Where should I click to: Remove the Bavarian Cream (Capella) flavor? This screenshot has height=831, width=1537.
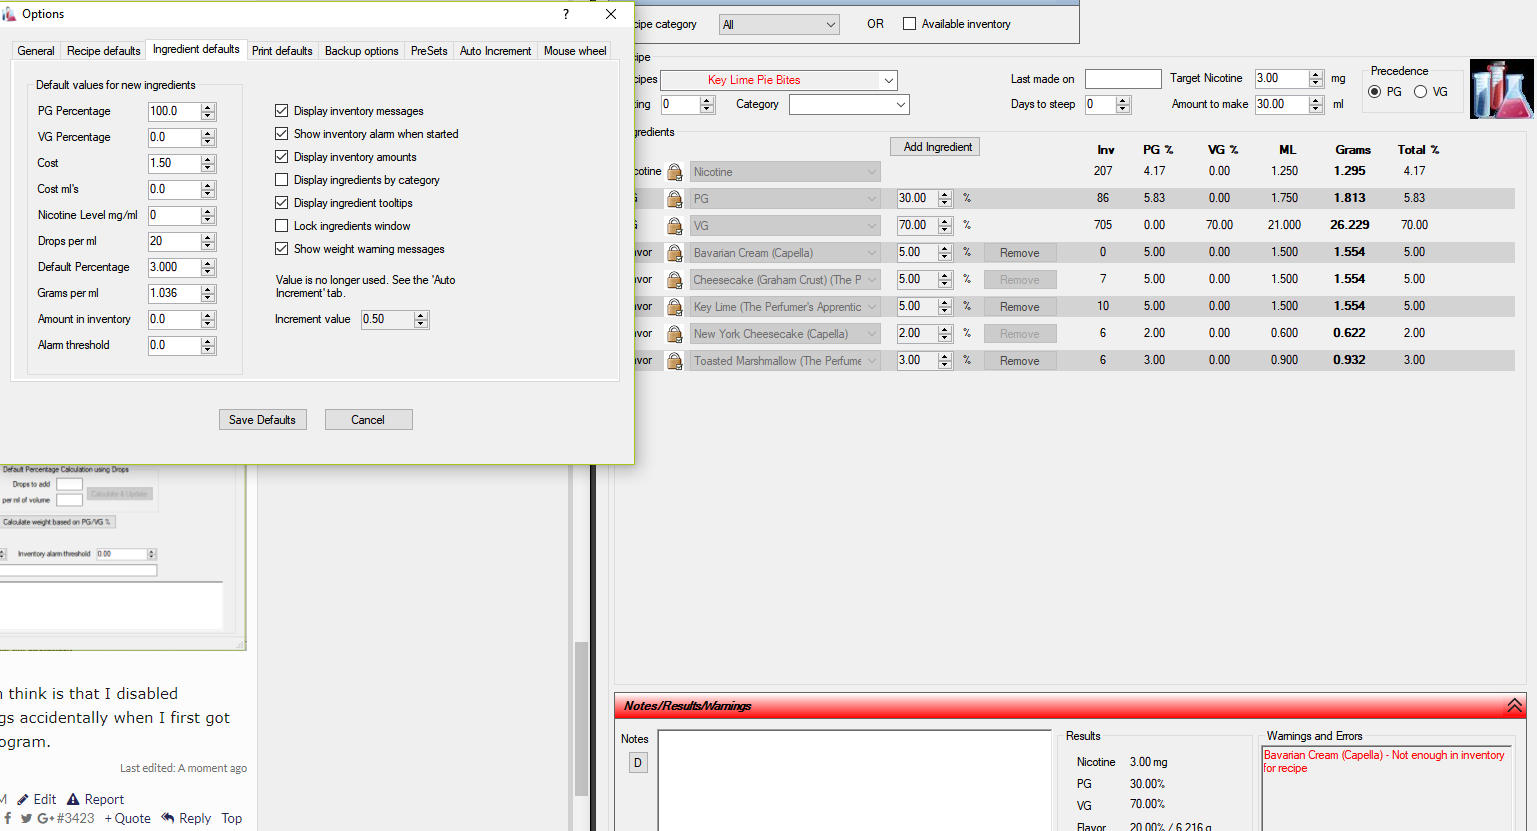[x=1020, y=253]
